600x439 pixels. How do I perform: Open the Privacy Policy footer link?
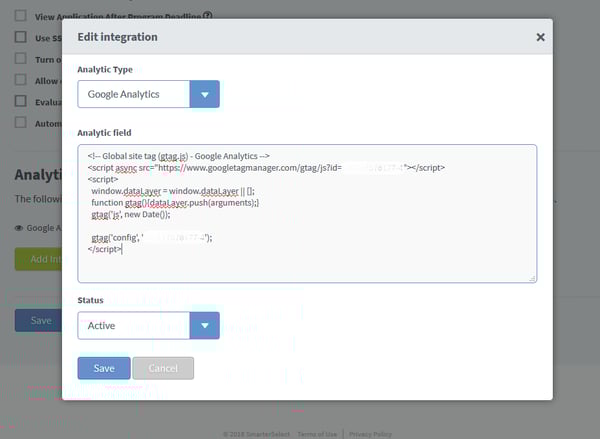[x=370, y=434]
